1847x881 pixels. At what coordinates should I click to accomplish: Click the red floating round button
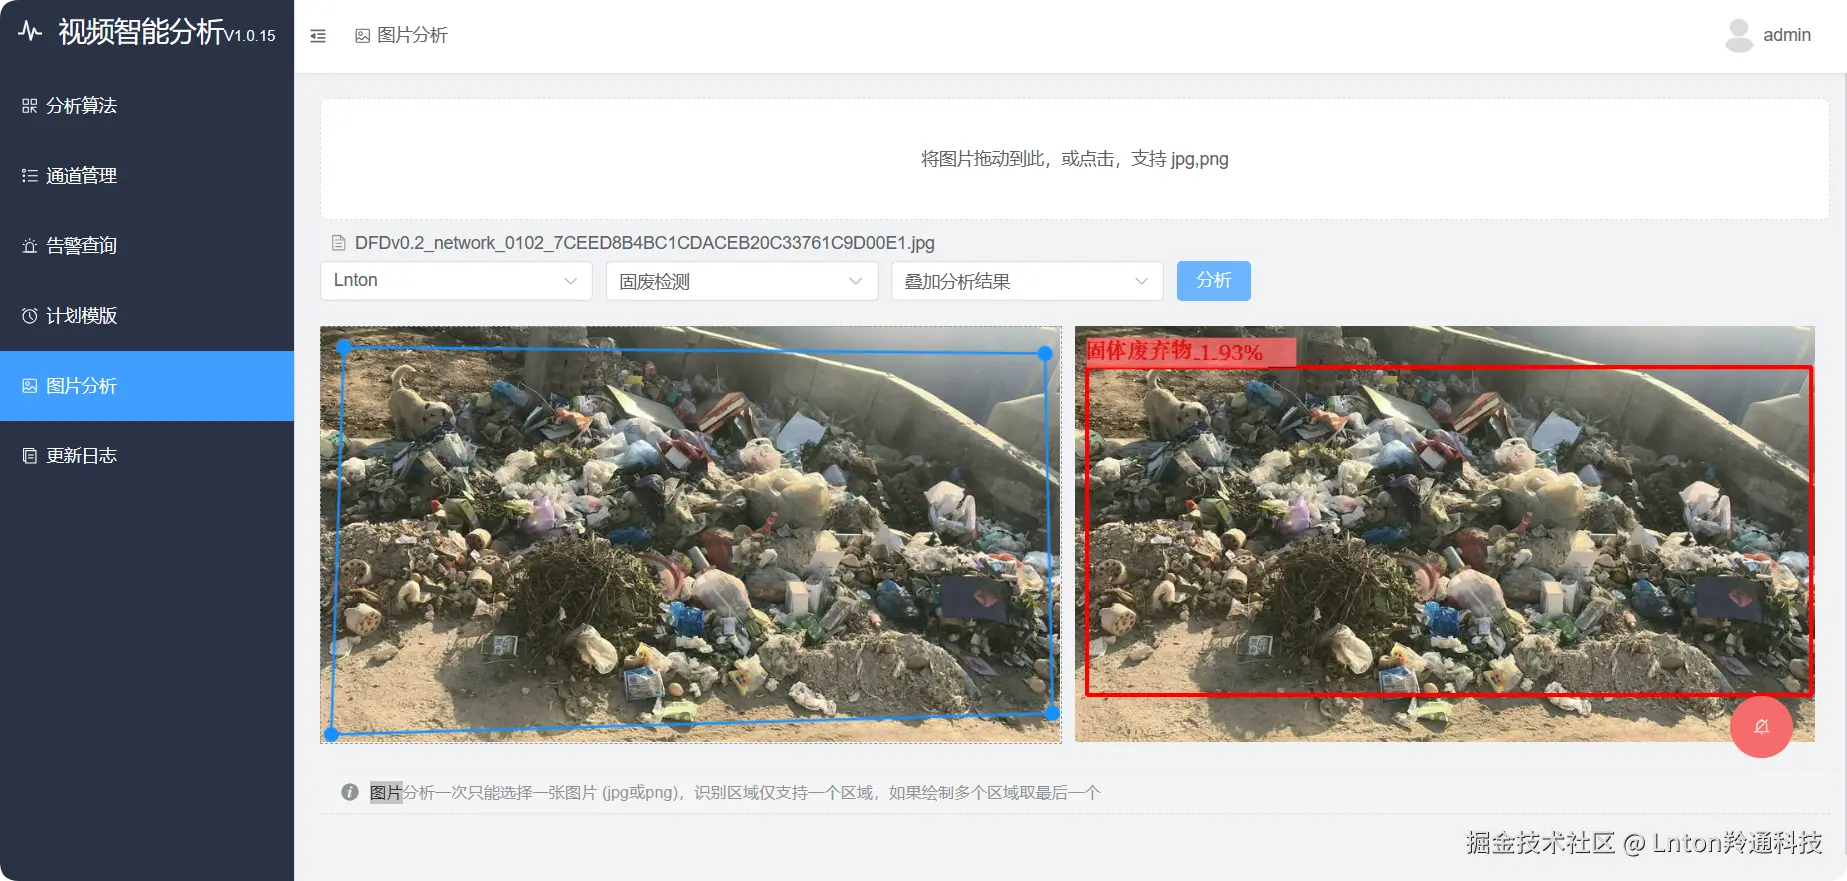(1761, 726)
